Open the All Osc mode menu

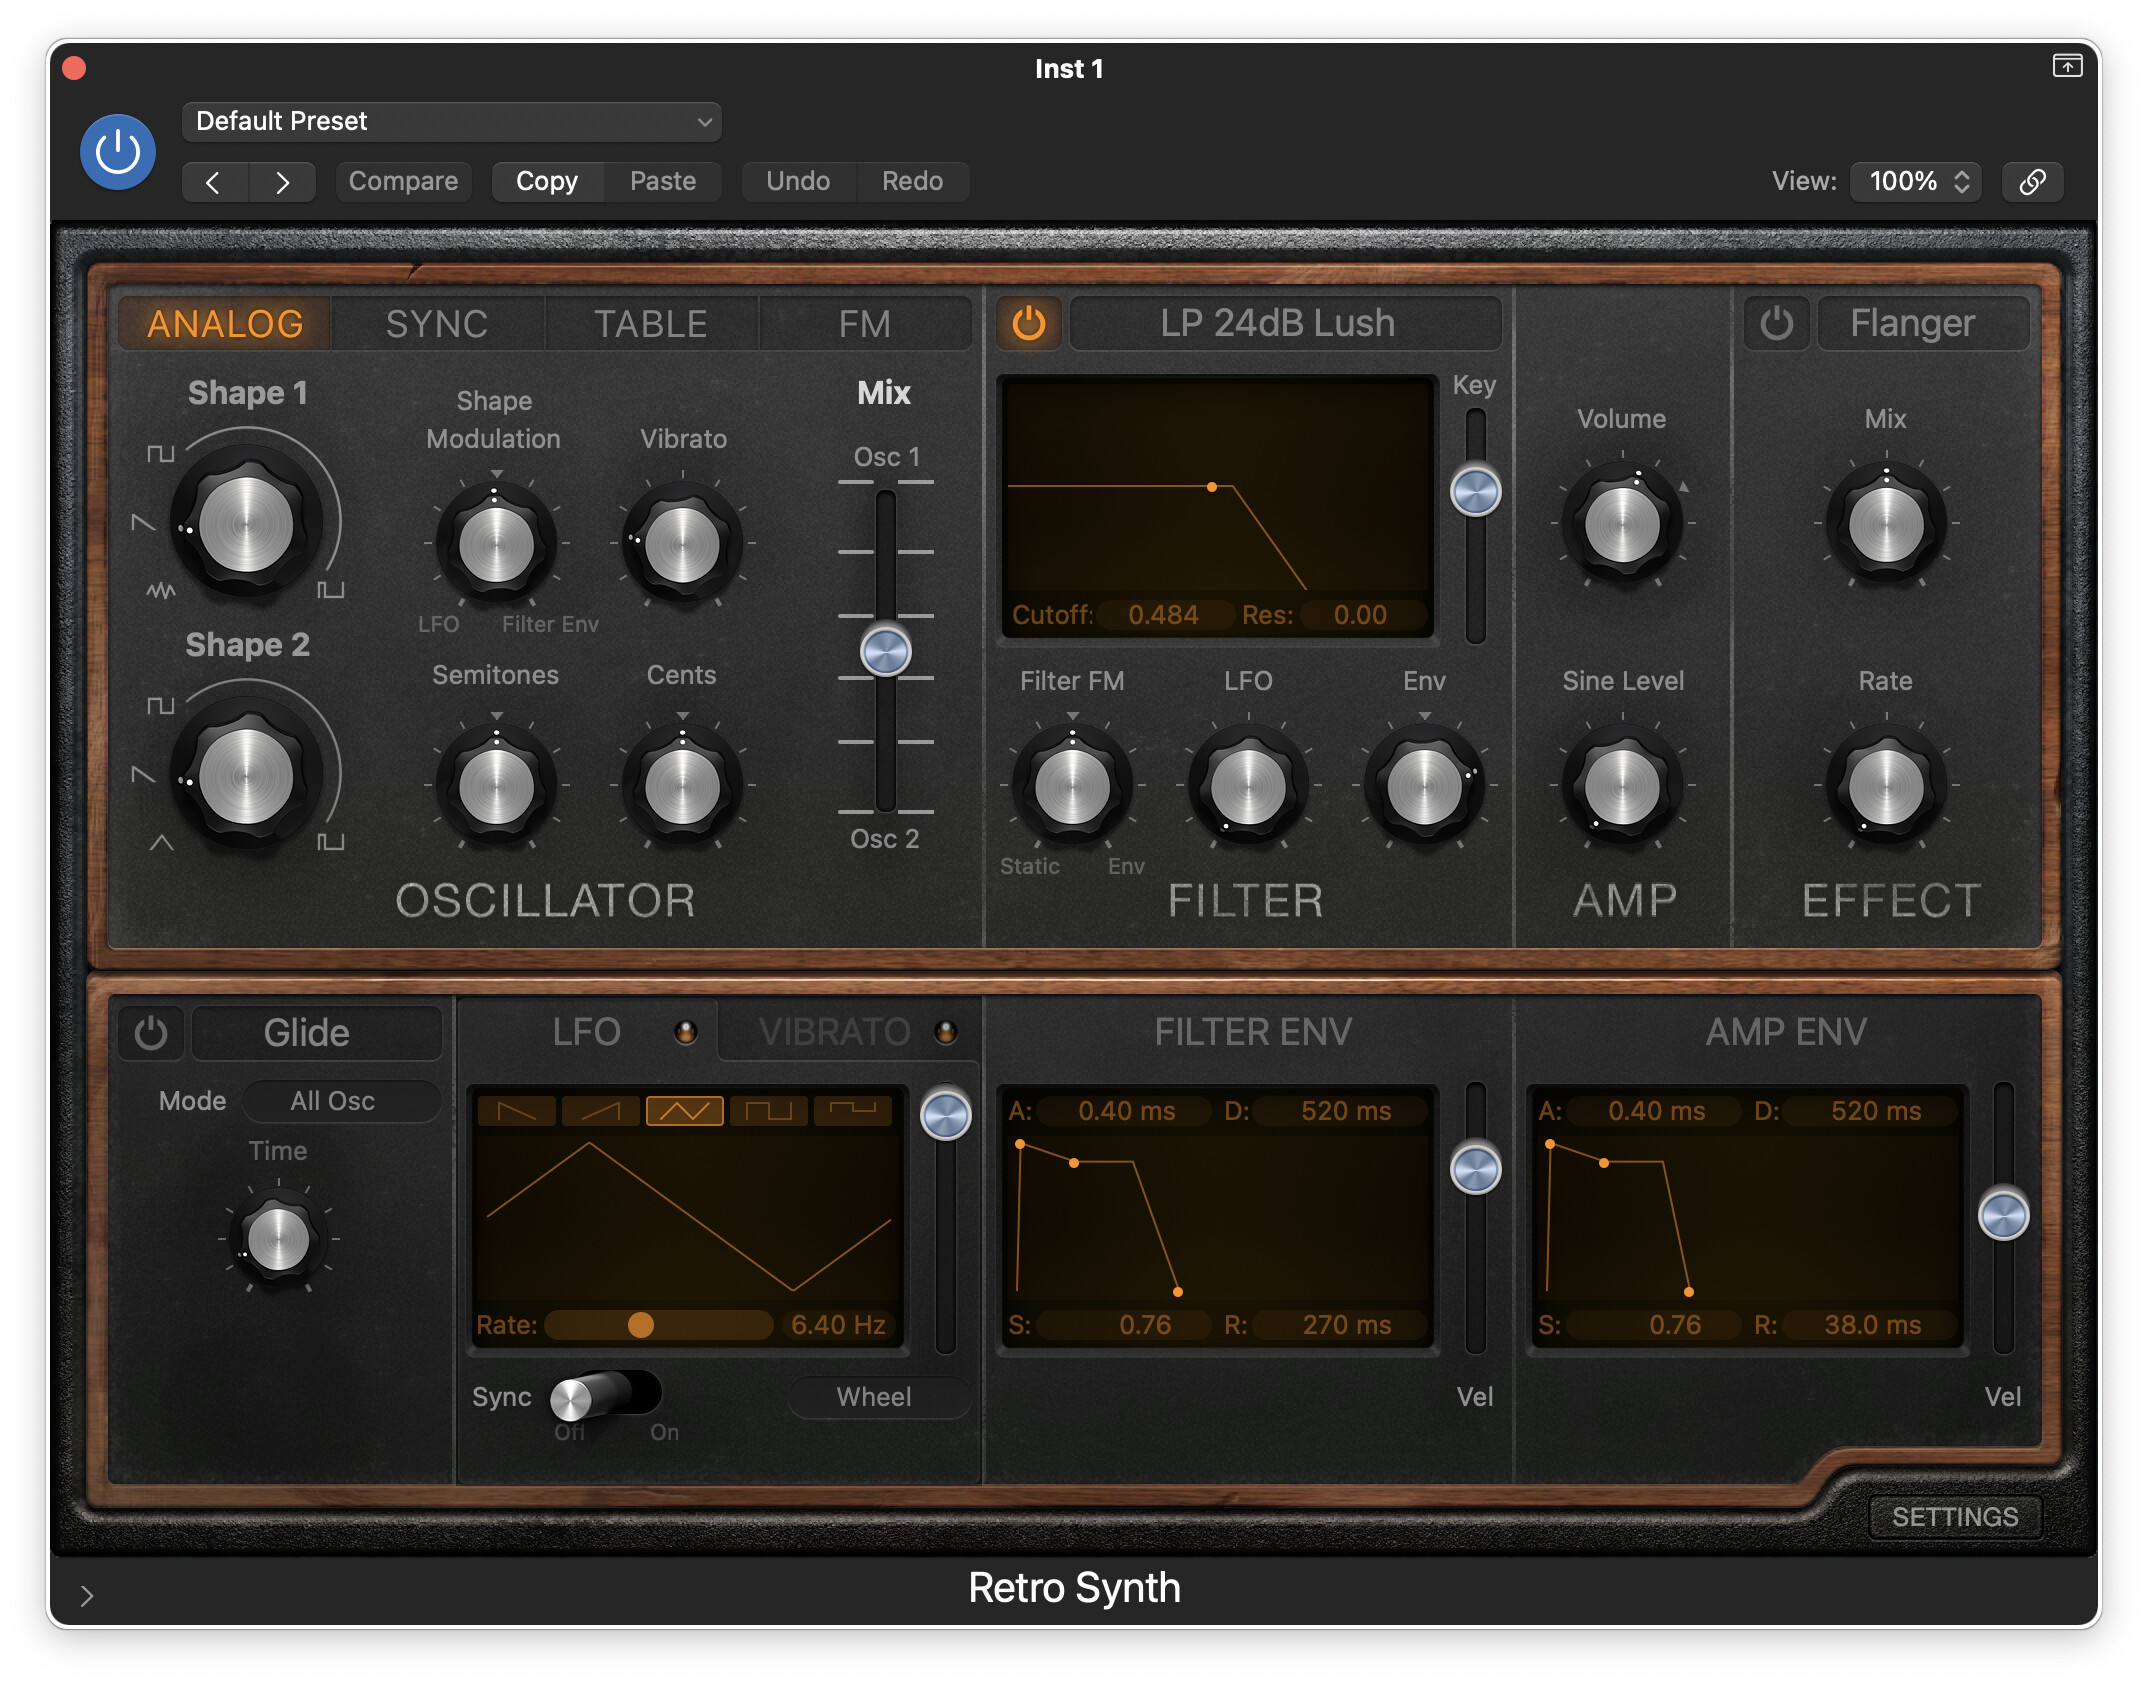click(341, 1101)
